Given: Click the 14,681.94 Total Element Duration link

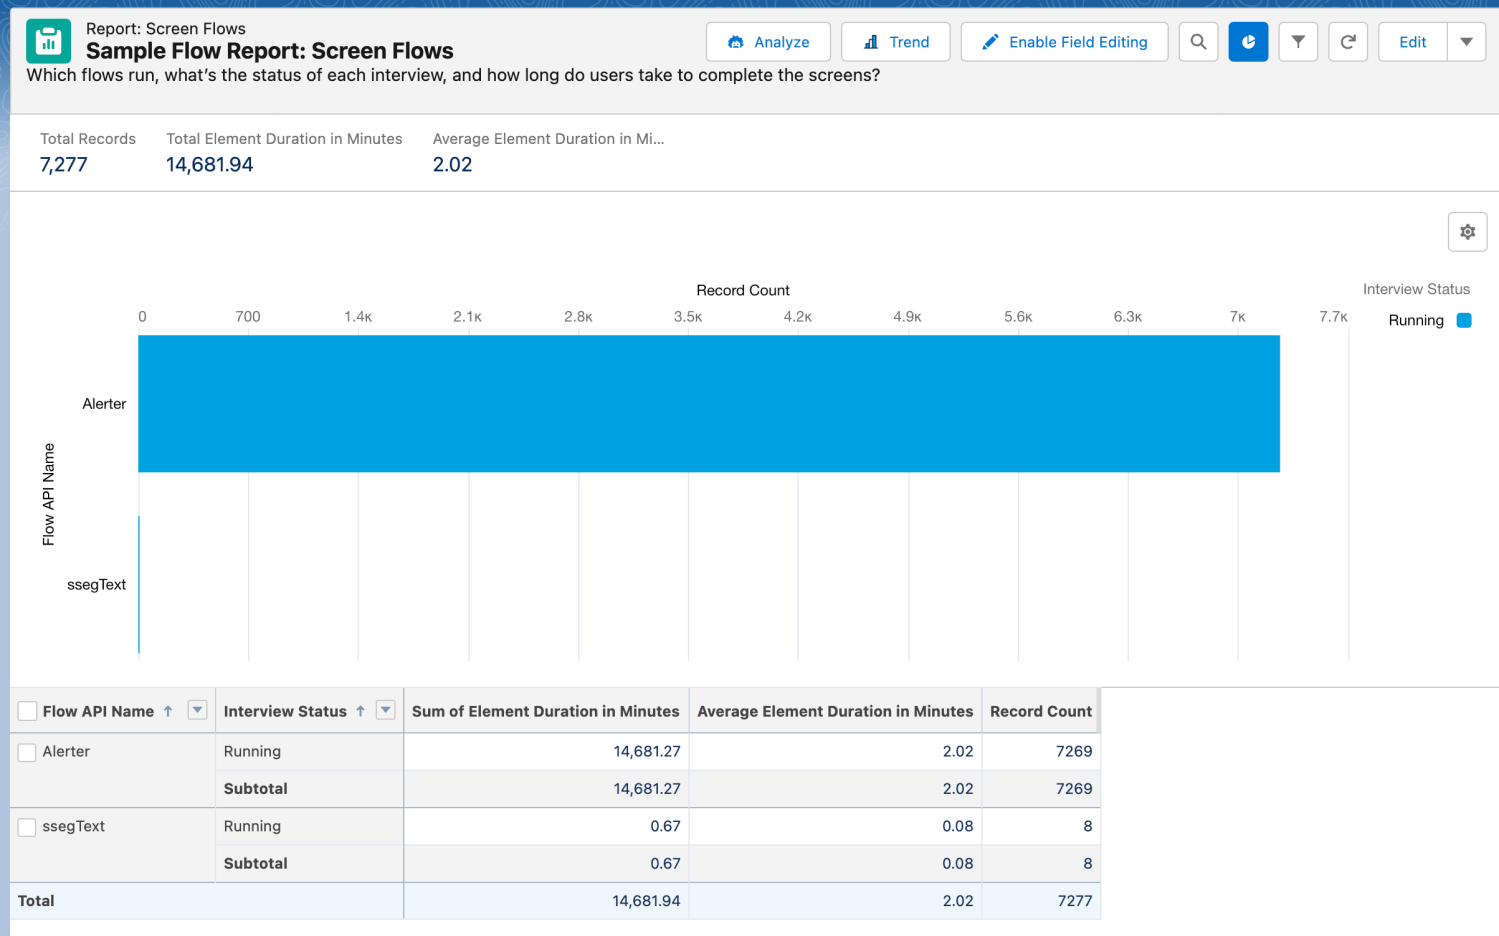Looking at the screenshot, I should [x=209, y=164].
